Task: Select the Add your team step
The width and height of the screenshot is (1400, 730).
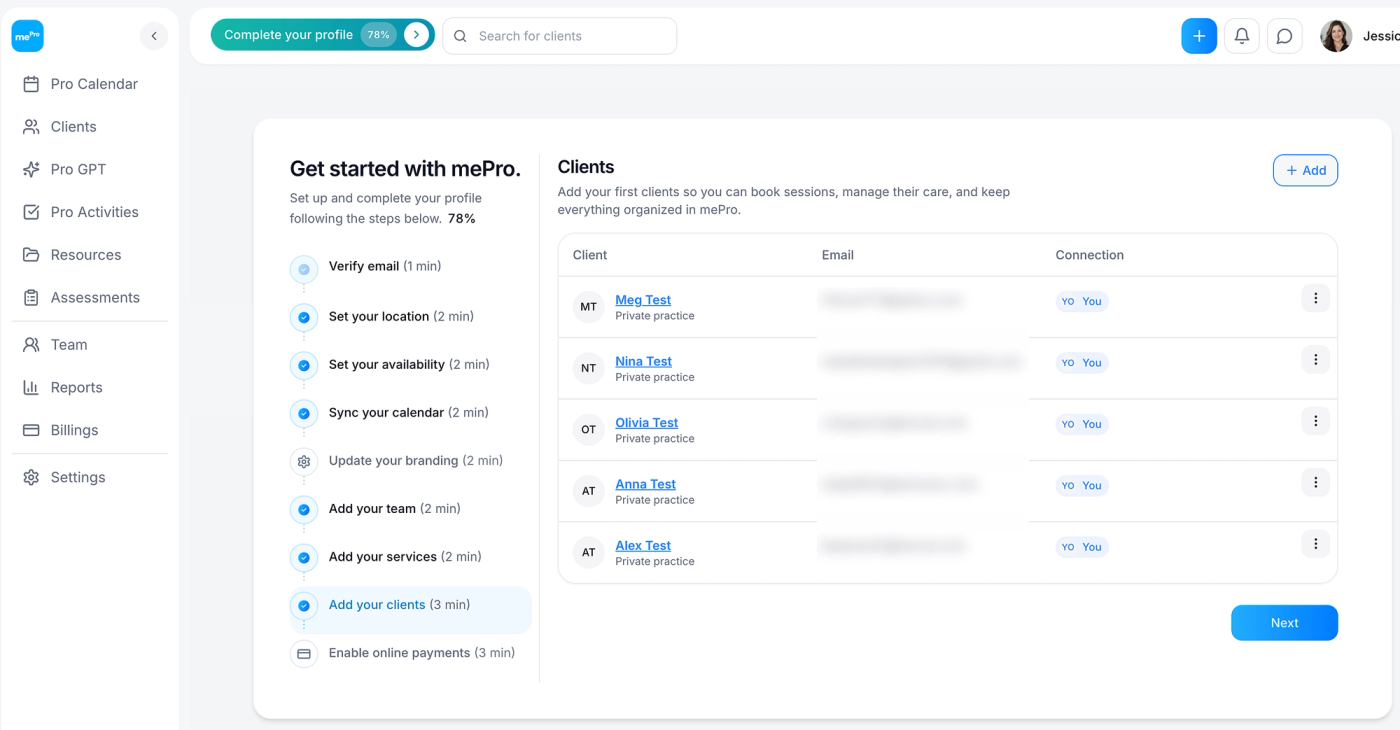Action: (x=395, y=509)
